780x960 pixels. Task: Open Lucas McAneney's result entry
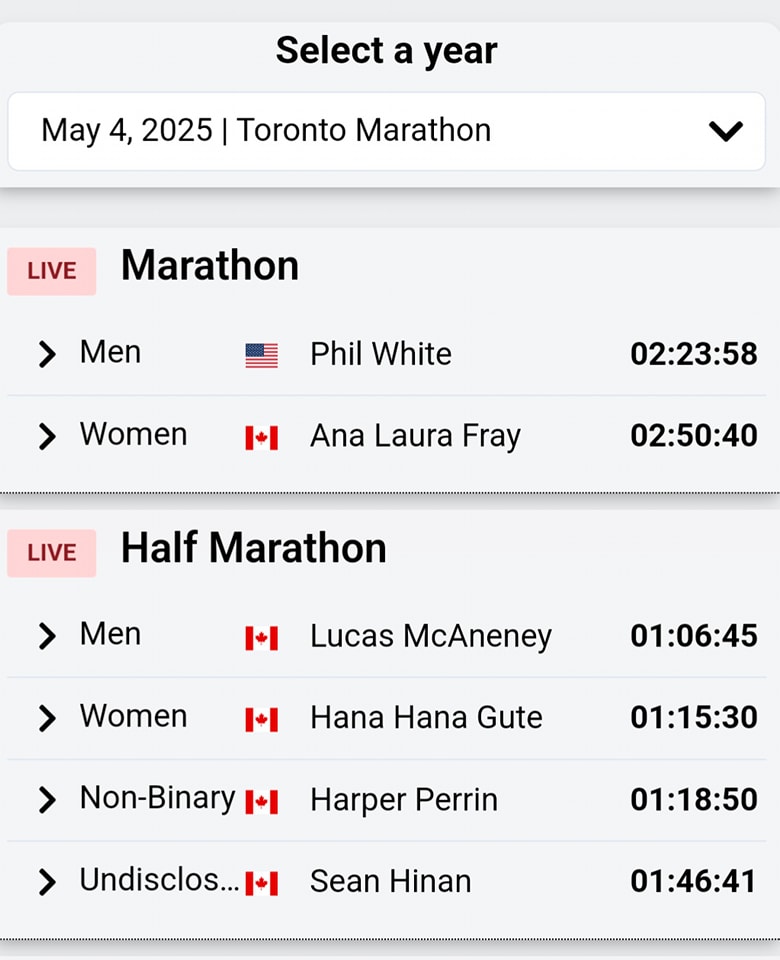(431, 636)
